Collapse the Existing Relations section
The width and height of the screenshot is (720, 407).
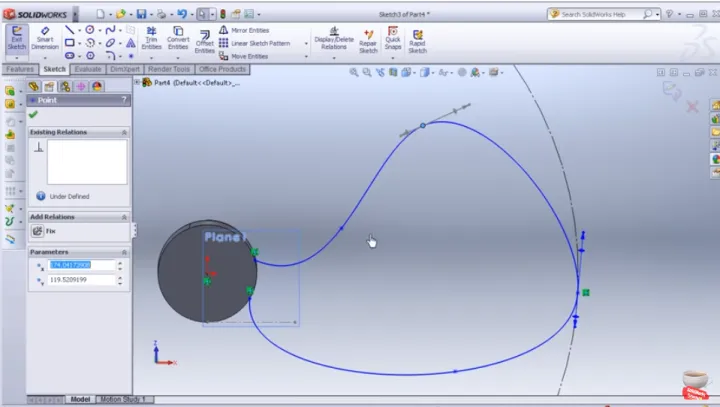124,132
